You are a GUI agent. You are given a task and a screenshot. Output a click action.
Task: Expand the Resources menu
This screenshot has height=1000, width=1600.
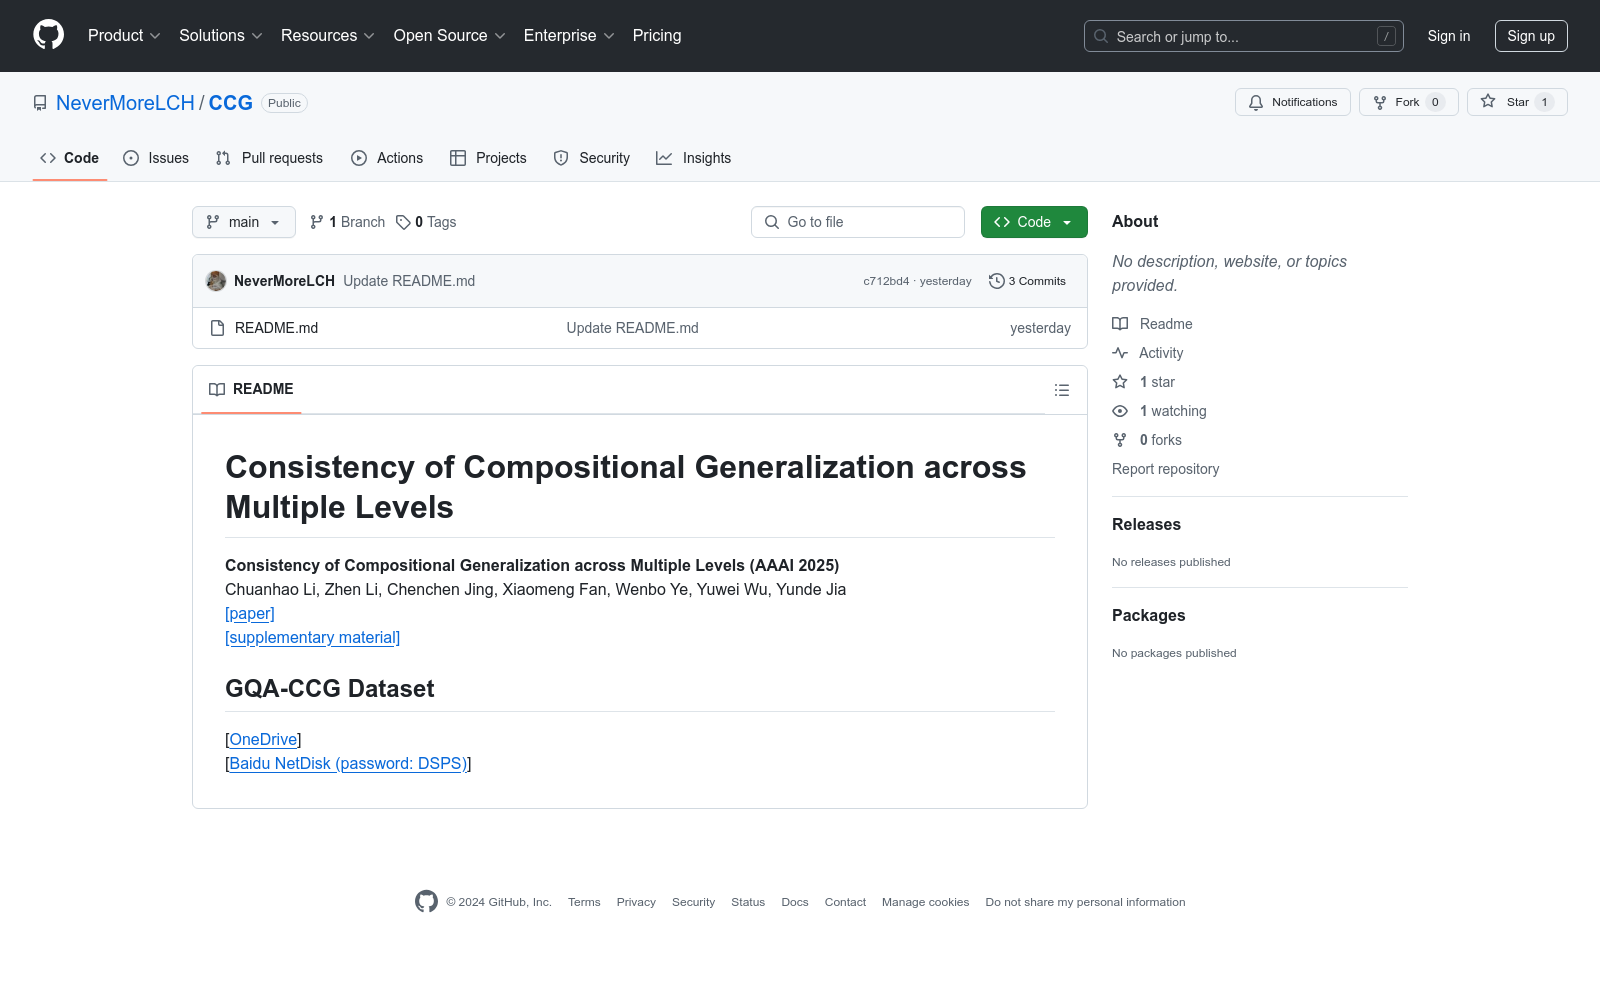(x=328, y=35)
